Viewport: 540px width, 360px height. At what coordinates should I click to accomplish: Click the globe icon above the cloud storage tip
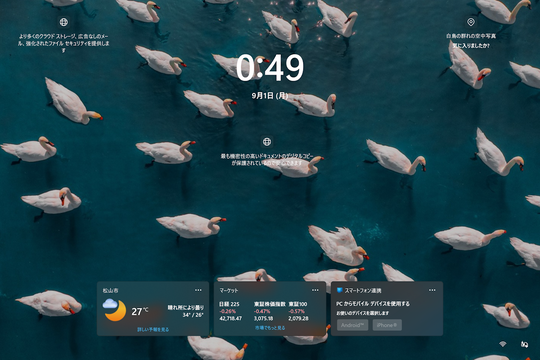tap(63, 22)
